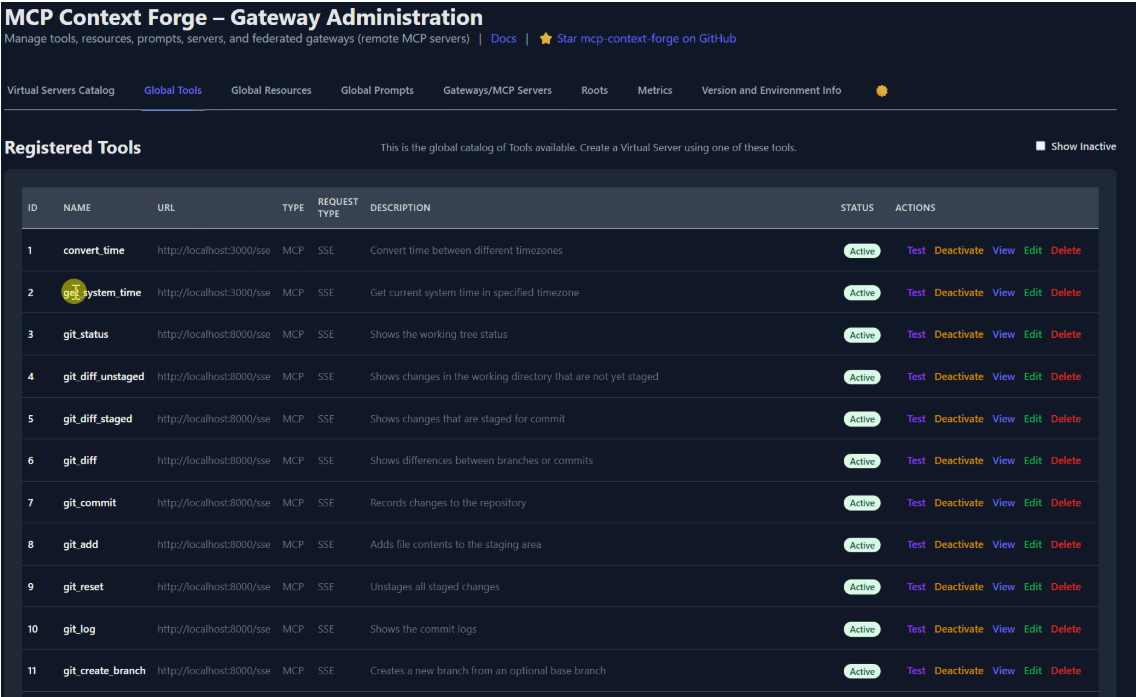Switch to the Global Tools tab
Image resolution: width=1136 pixels, height=697 pixels.
[x=172, y=91]
